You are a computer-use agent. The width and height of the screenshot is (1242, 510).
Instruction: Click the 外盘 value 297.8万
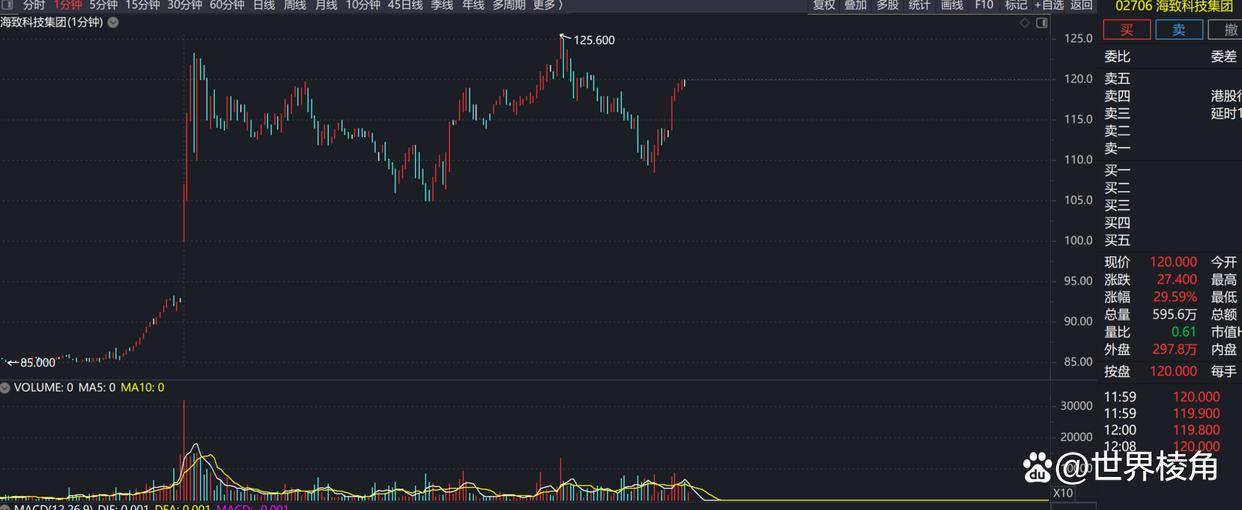pyautogui.click(x=1175, y=349)
